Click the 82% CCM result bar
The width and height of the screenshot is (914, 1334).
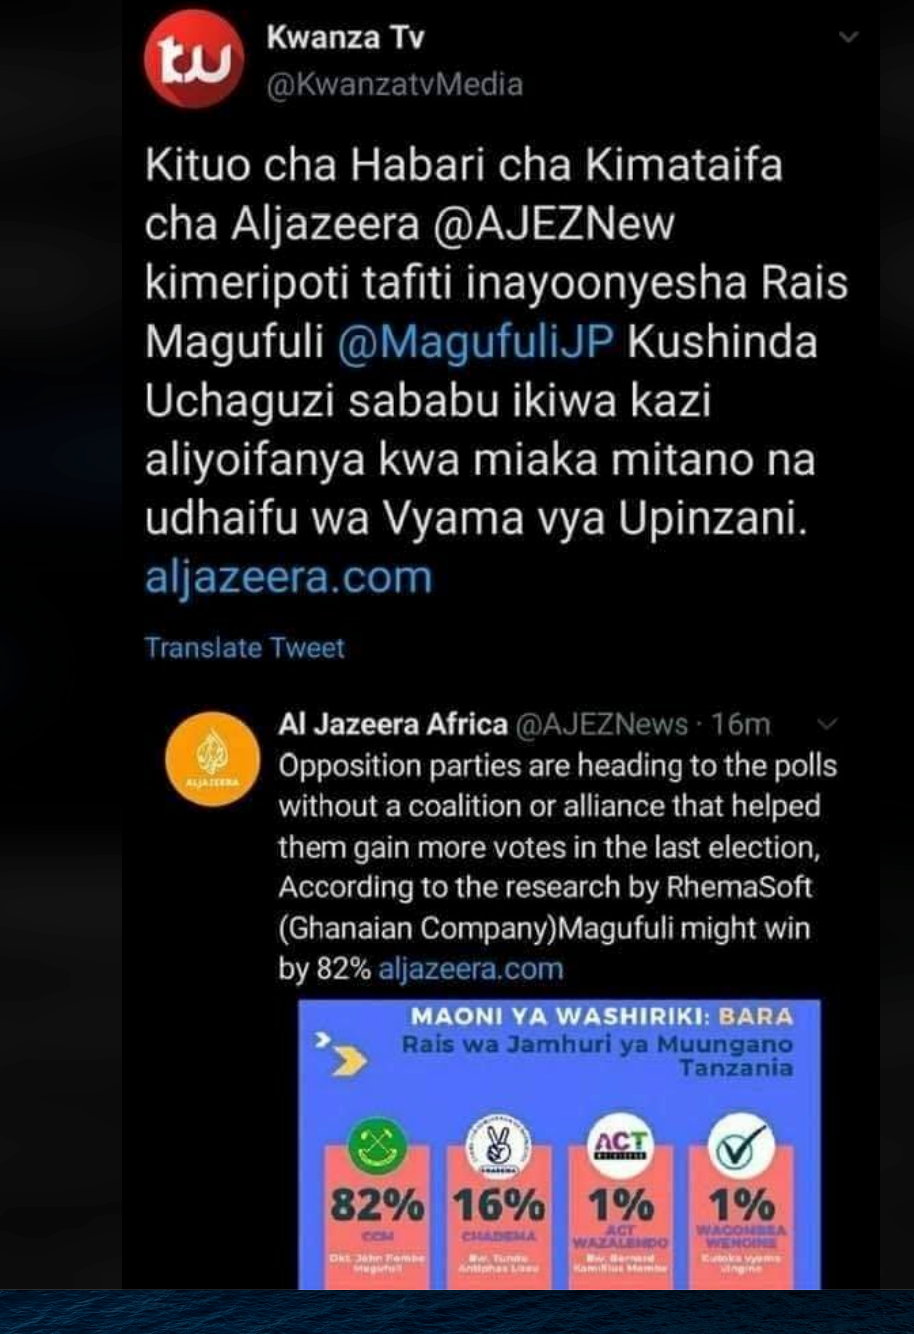pyautogui.click(x=377, y=1204)
